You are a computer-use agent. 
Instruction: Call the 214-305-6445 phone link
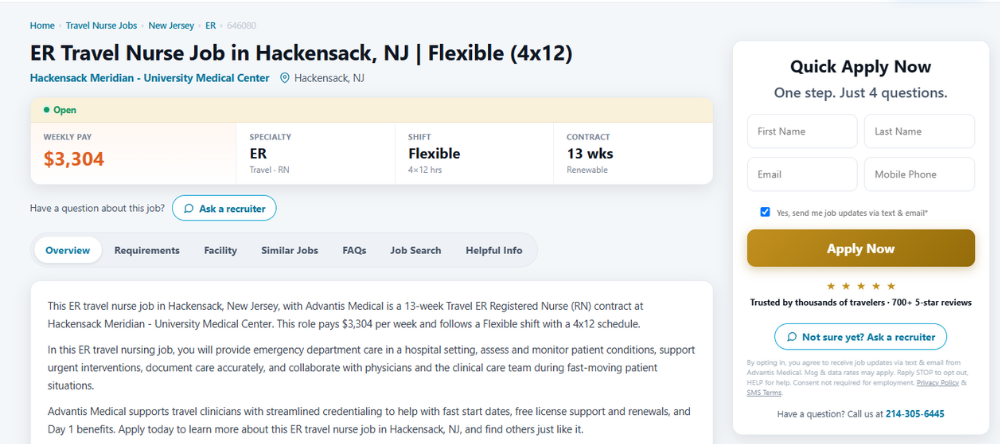click(915, 414)
